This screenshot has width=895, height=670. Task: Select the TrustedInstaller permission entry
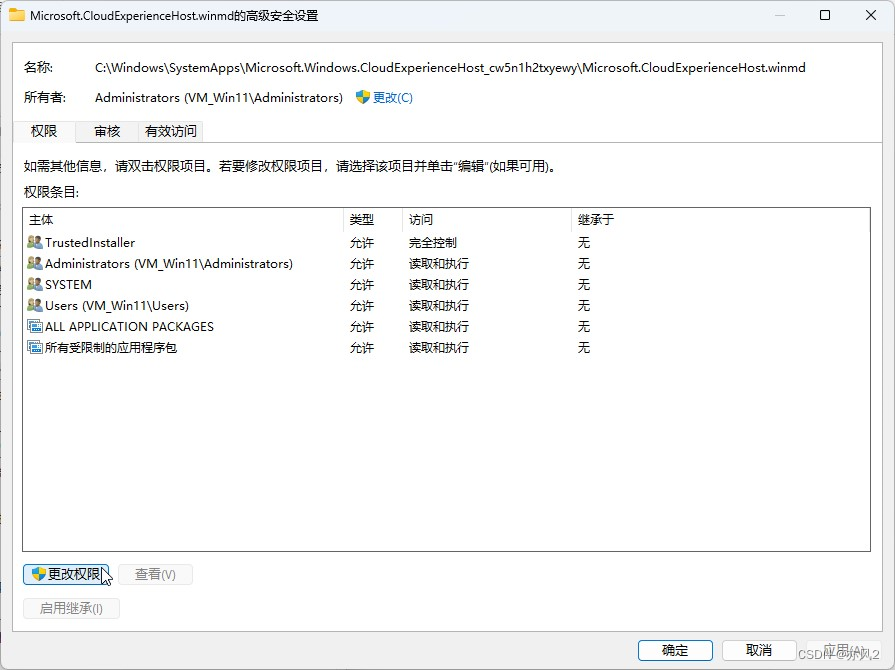(x=446, y=243)
